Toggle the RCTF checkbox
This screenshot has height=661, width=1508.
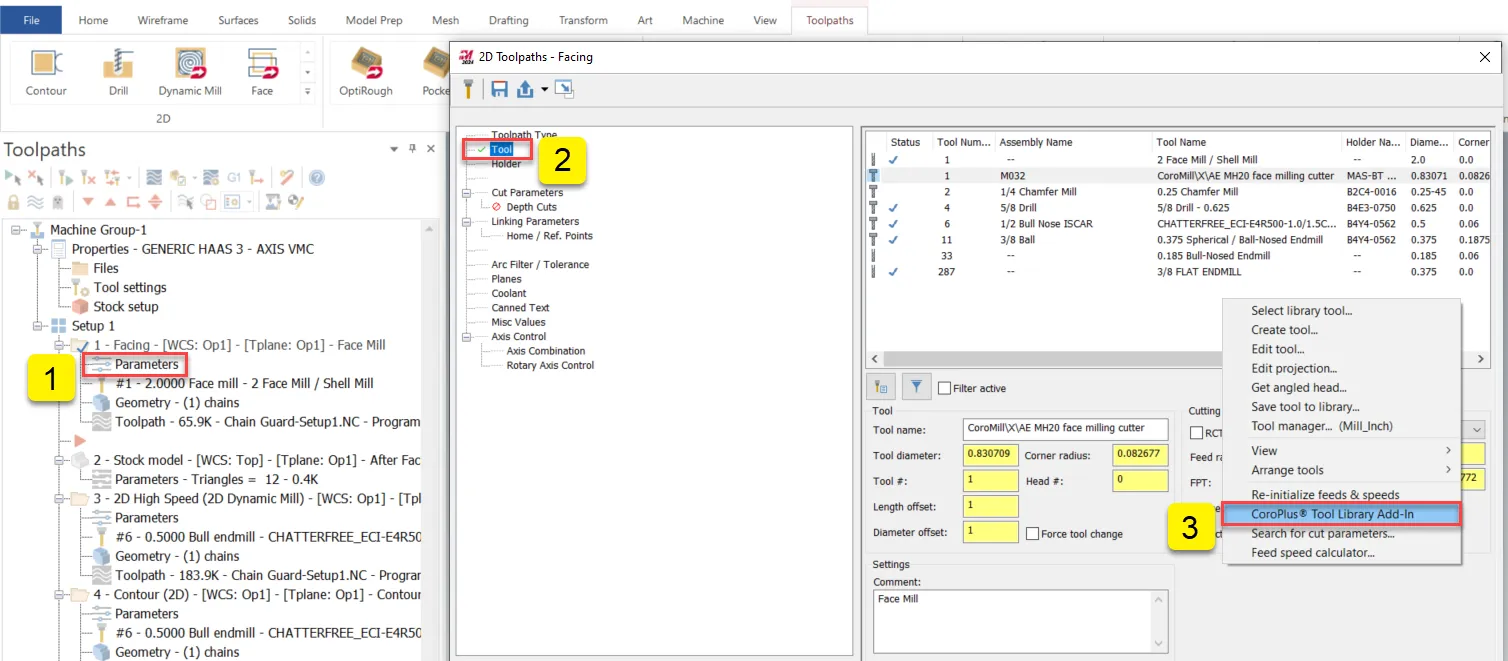(1196, 433)
